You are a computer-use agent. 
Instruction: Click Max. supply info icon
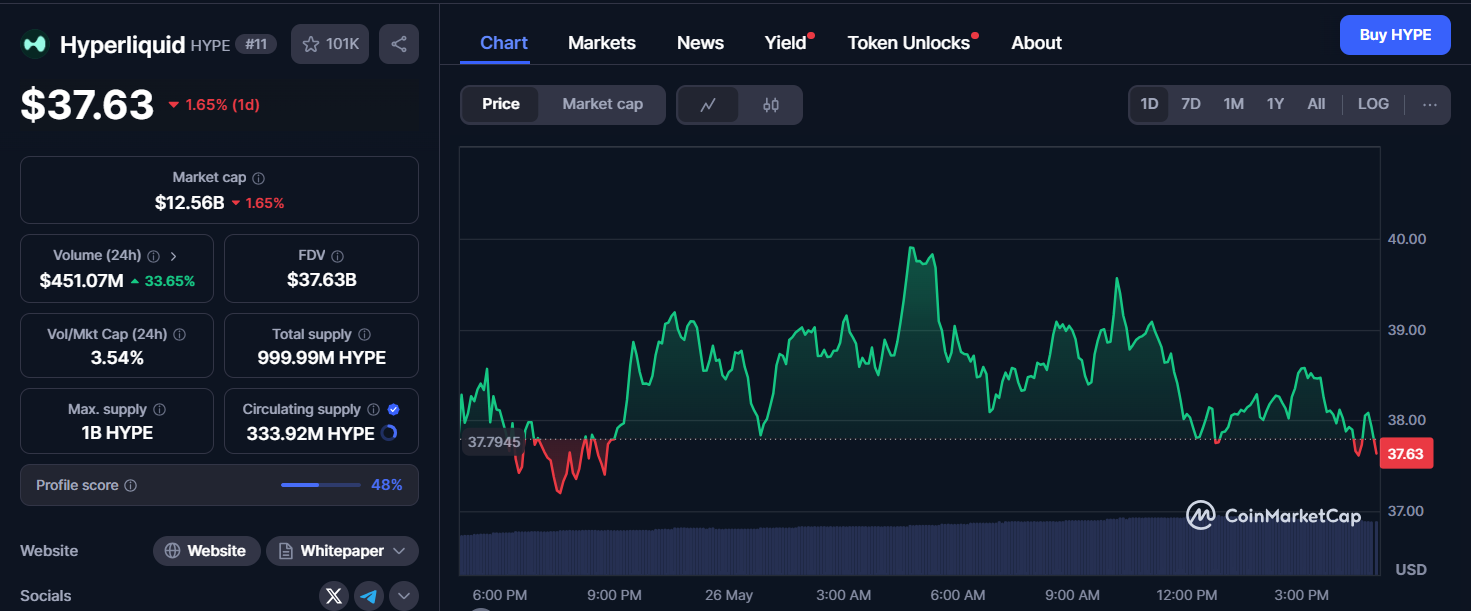[159, 410]
